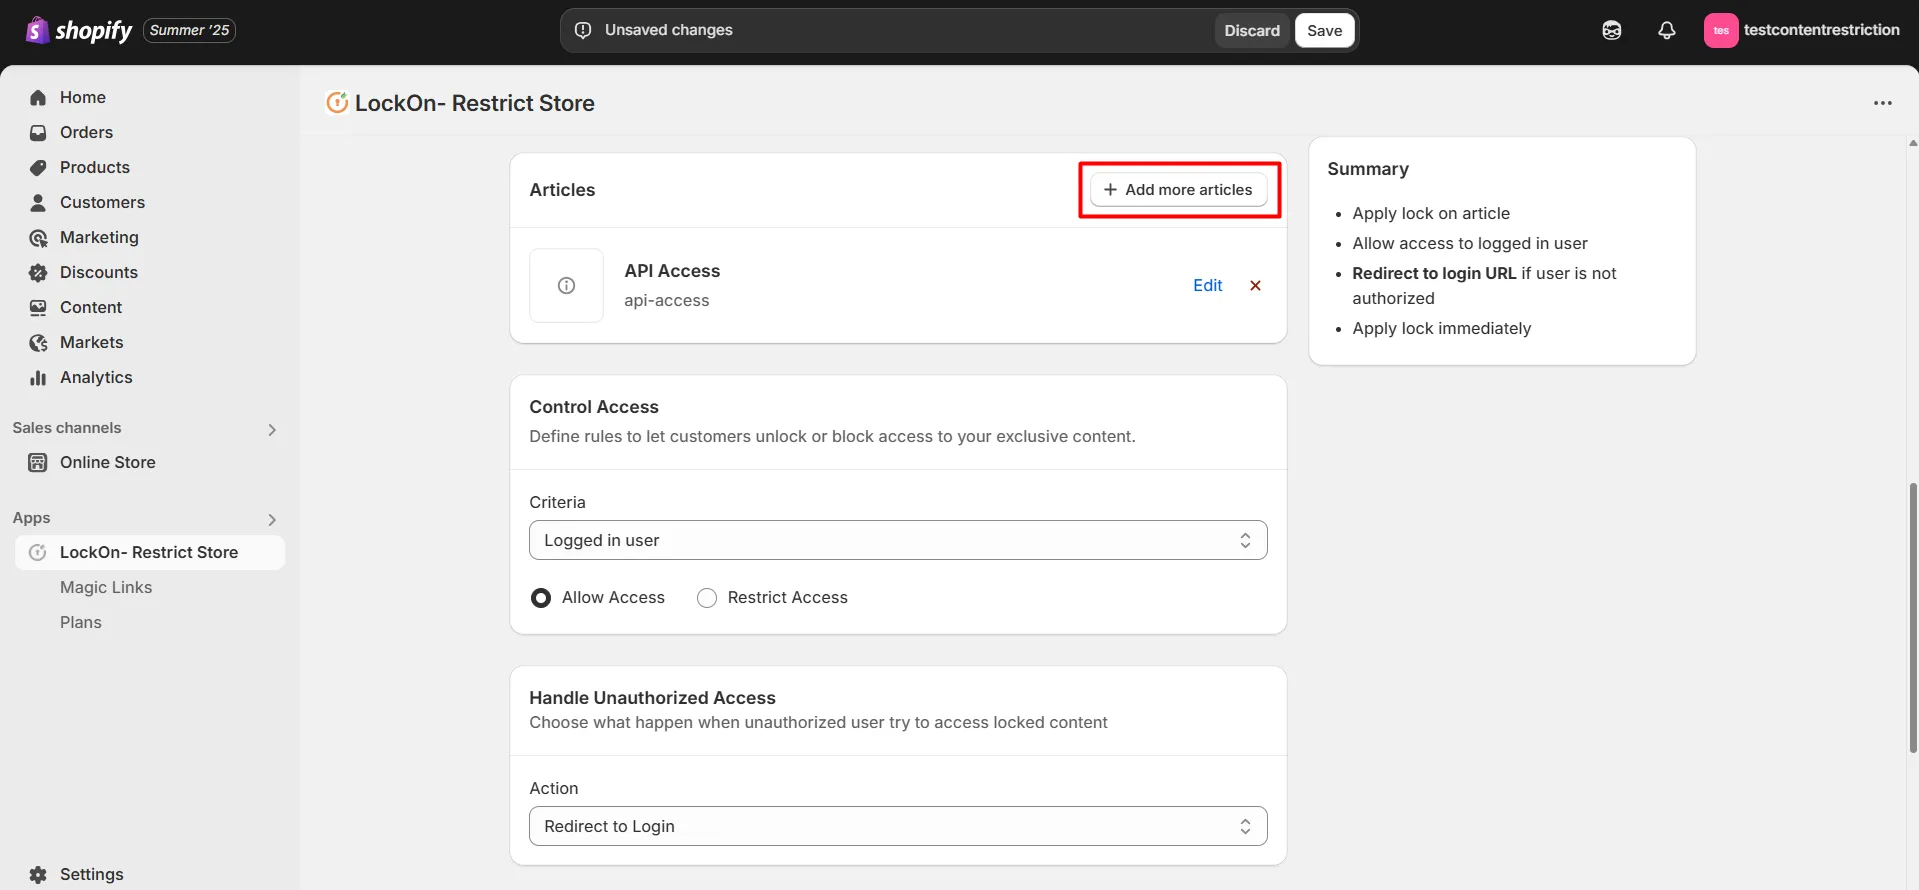Screen dimensions: 1919x890
Task: Click the Products tag icon
Action: click(38, 168)
